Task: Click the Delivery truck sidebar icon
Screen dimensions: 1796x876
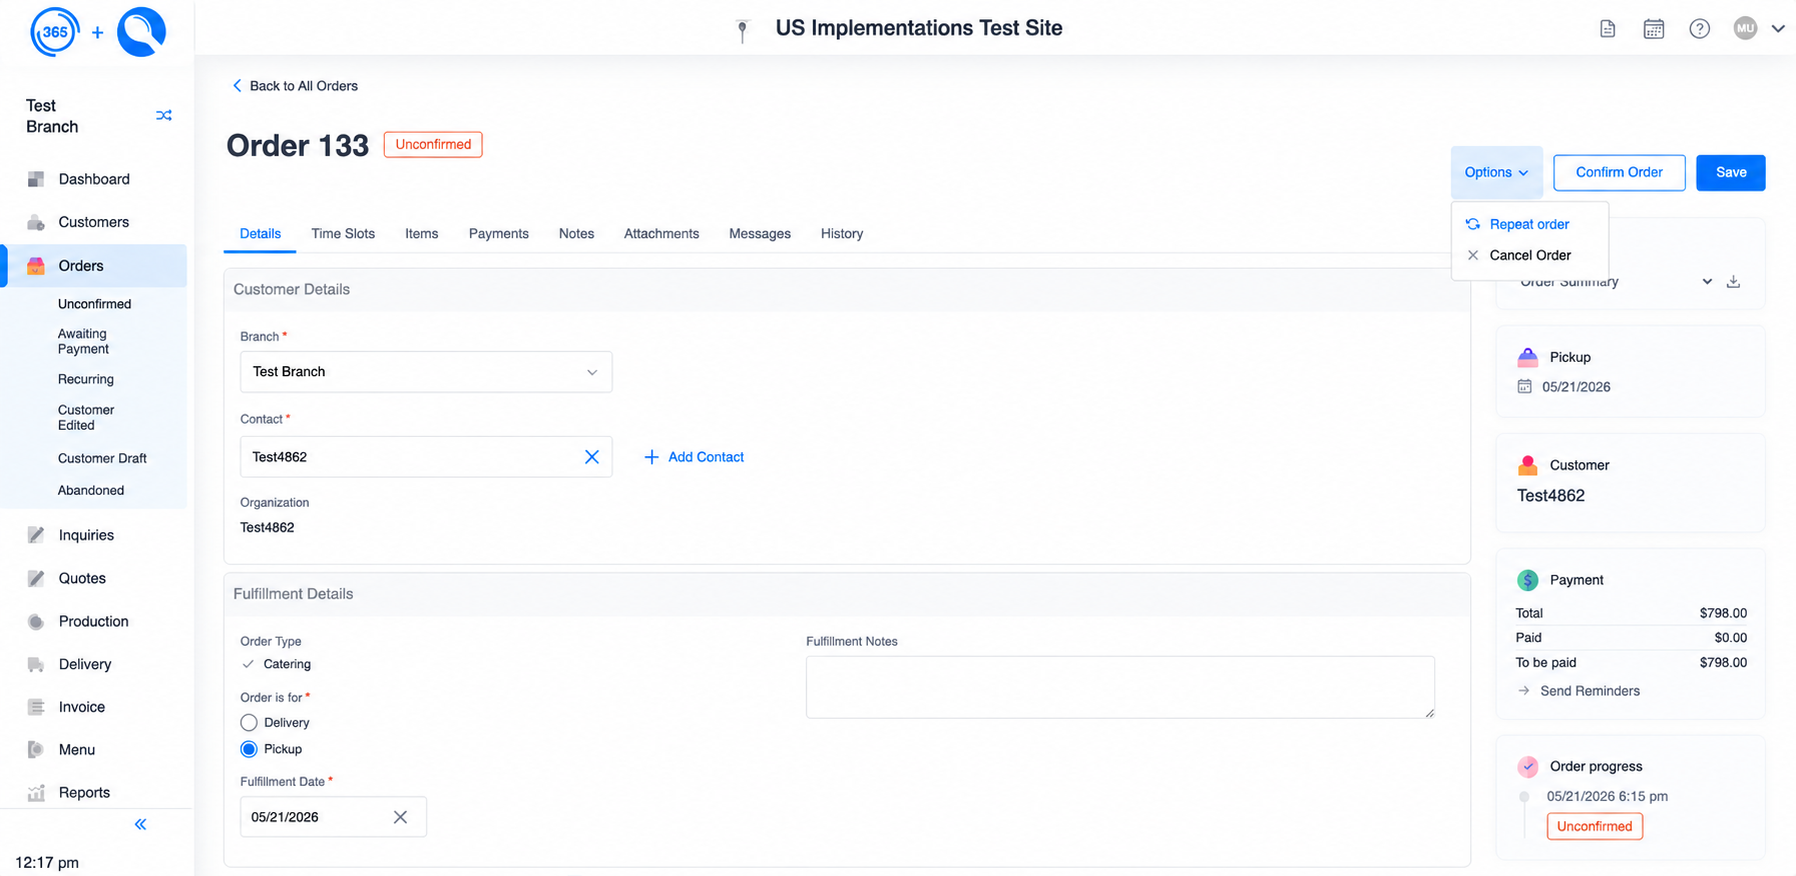Action: 36,664
